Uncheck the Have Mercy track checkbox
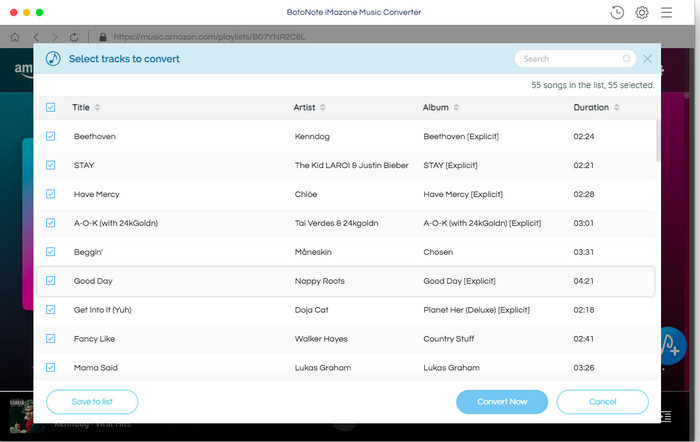Viewport: 700px width, 442px height. 50,194
